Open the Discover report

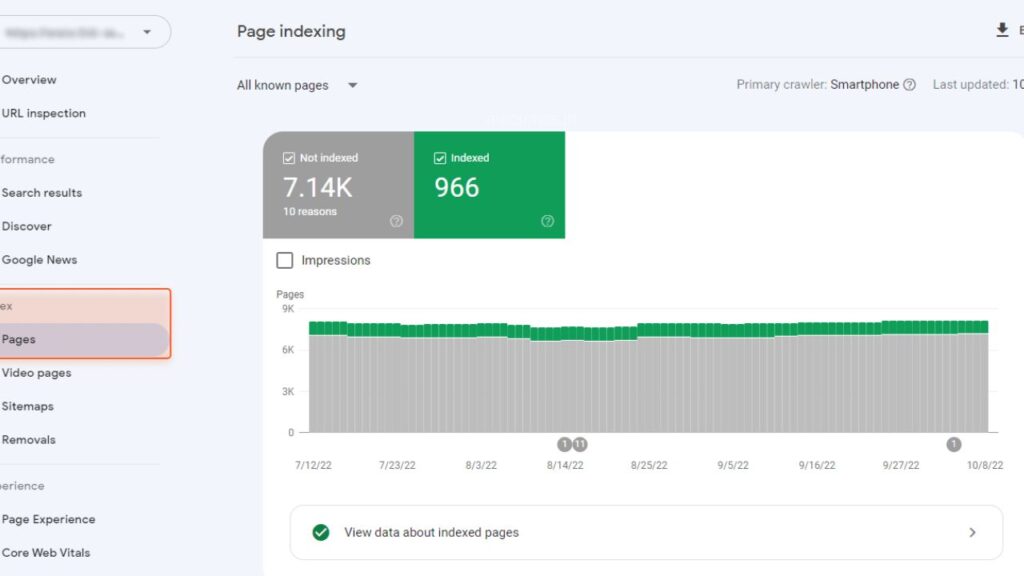[26, 226]
